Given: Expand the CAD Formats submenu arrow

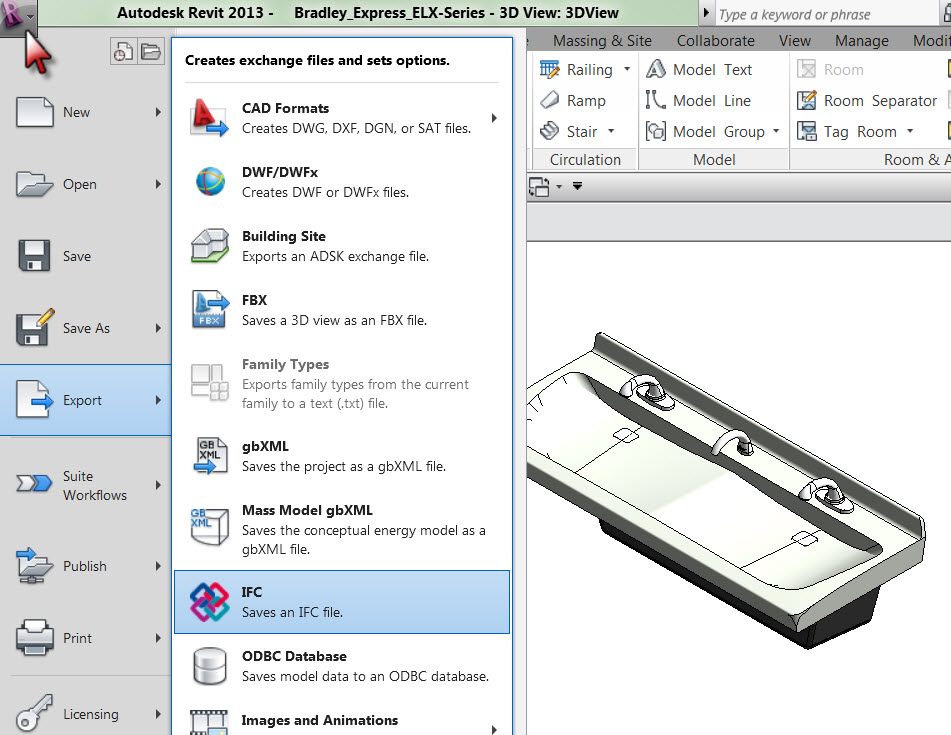Looking at the screenshot, I should (494, 118).
